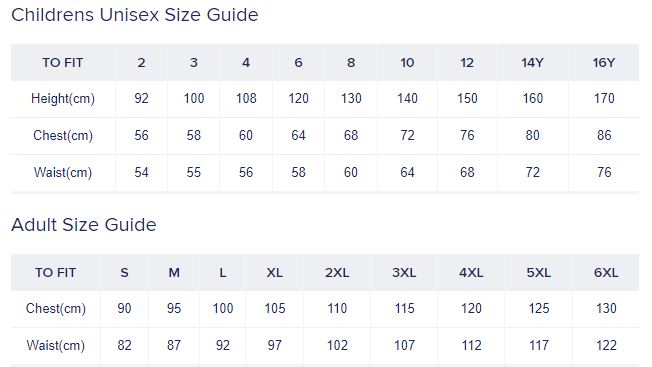Click the children's TO FIT header
This screenshot has height=367, width=652.
click(x=63, y=63)
